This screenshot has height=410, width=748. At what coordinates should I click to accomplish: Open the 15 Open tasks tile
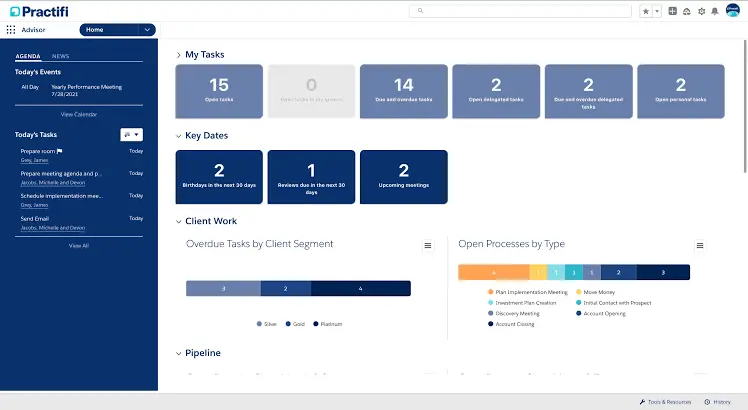point(219,91)
